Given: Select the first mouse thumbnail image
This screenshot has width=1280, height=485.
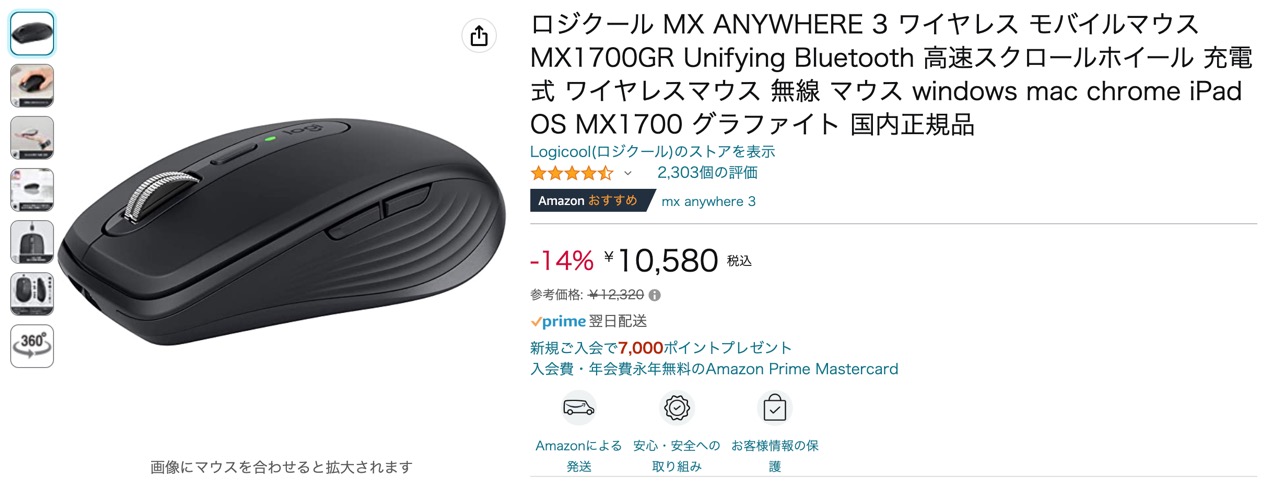Looking at the screenshot, I should [x=32, y=33].
